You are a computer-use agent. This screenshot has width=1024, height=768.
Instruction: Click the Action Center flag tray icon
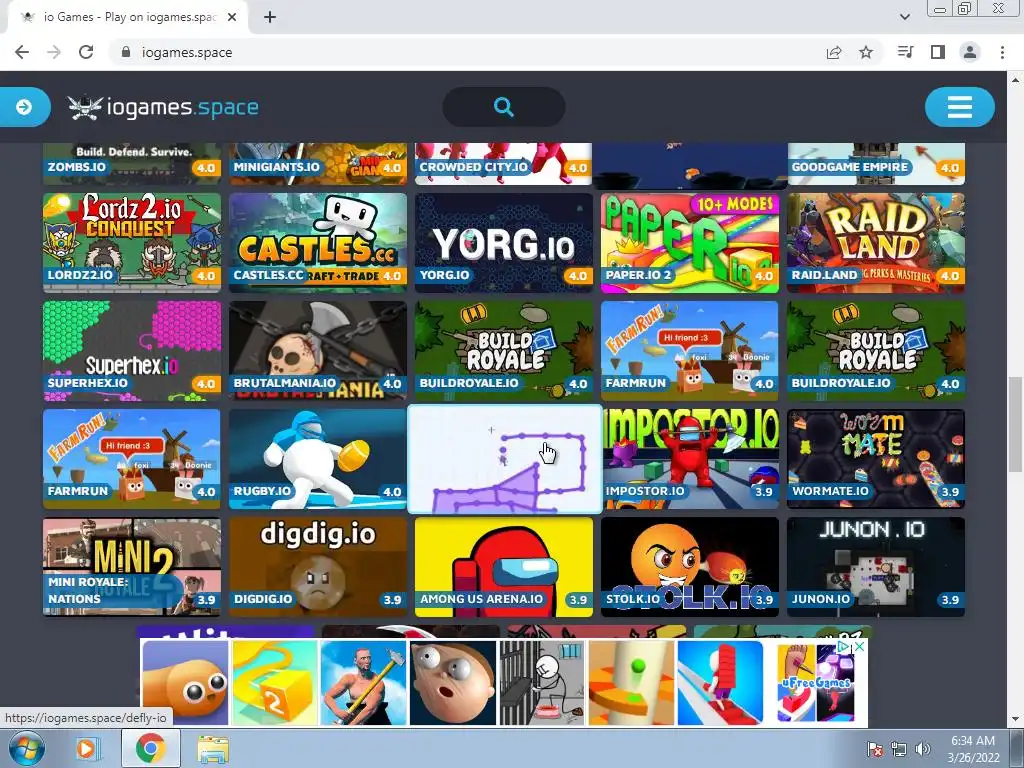click(x=874, y=749)
